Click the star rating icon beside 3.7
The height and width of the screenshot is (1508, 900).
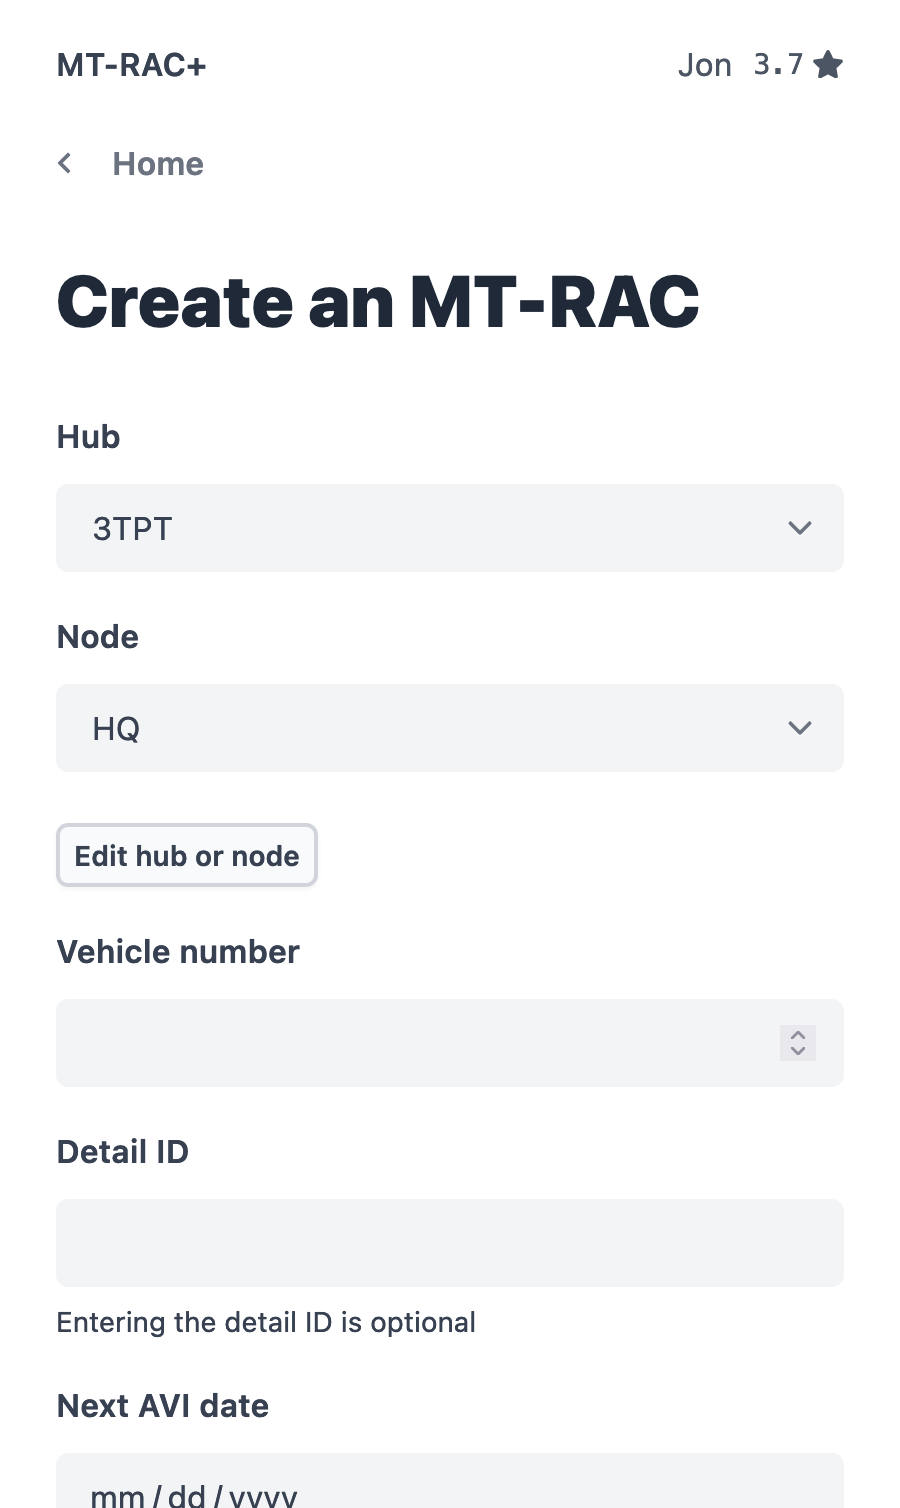tap(828, 64)
